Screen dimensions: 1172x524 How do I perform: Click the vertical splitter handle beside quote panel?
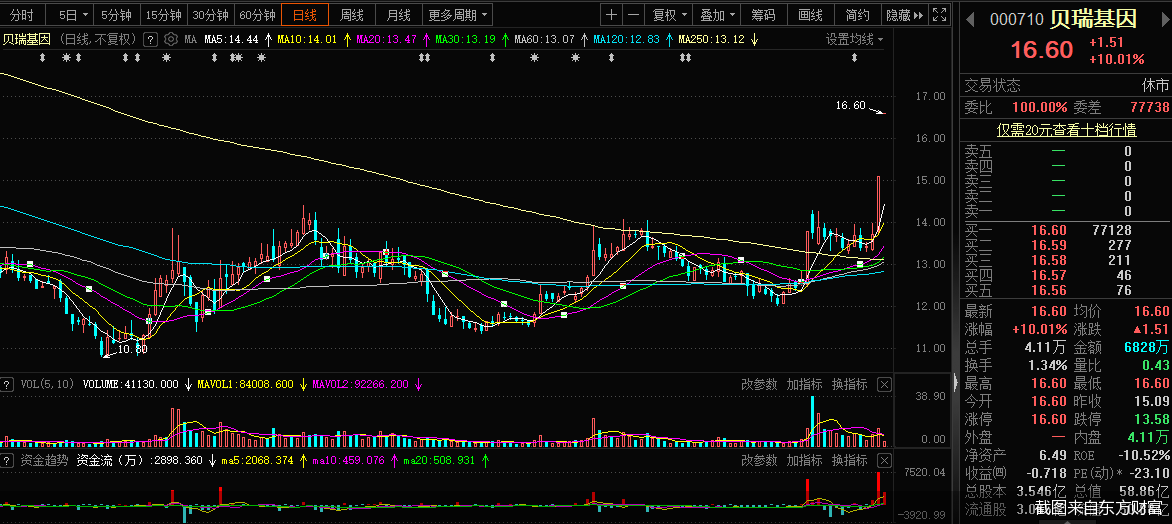(954, 383)
